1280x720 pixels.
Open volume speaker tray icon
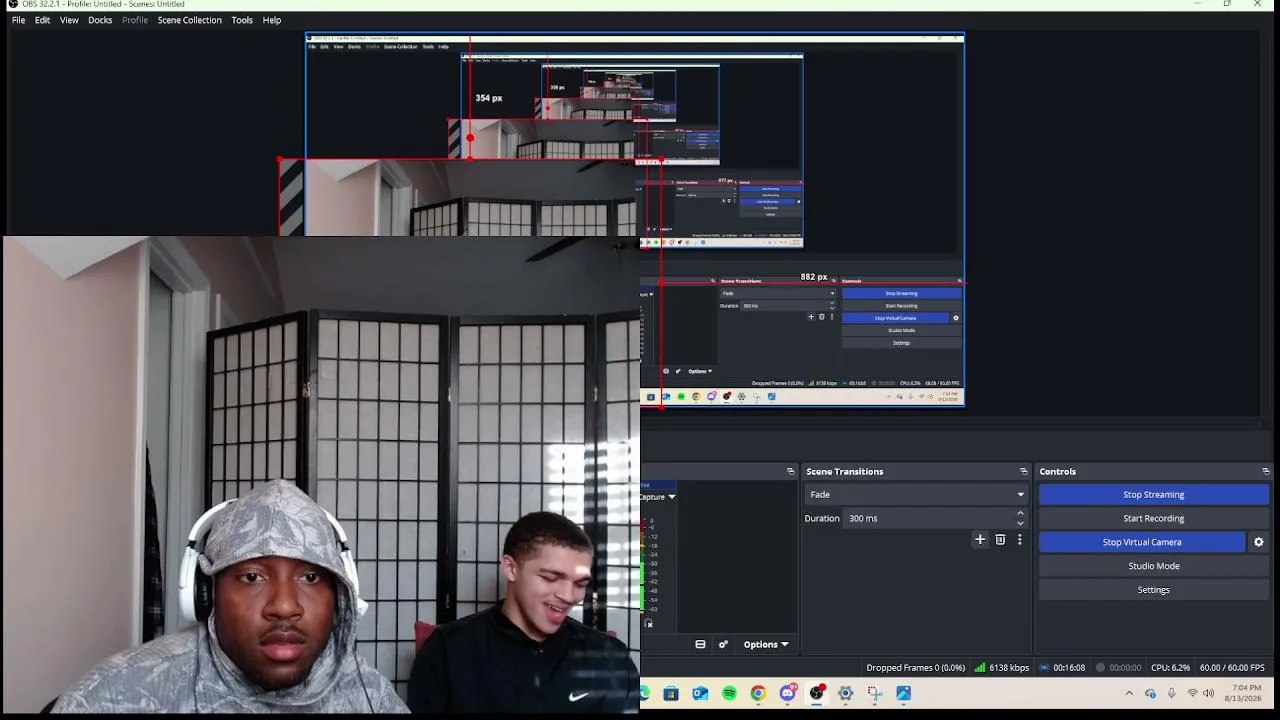[x=1208, y=693]
